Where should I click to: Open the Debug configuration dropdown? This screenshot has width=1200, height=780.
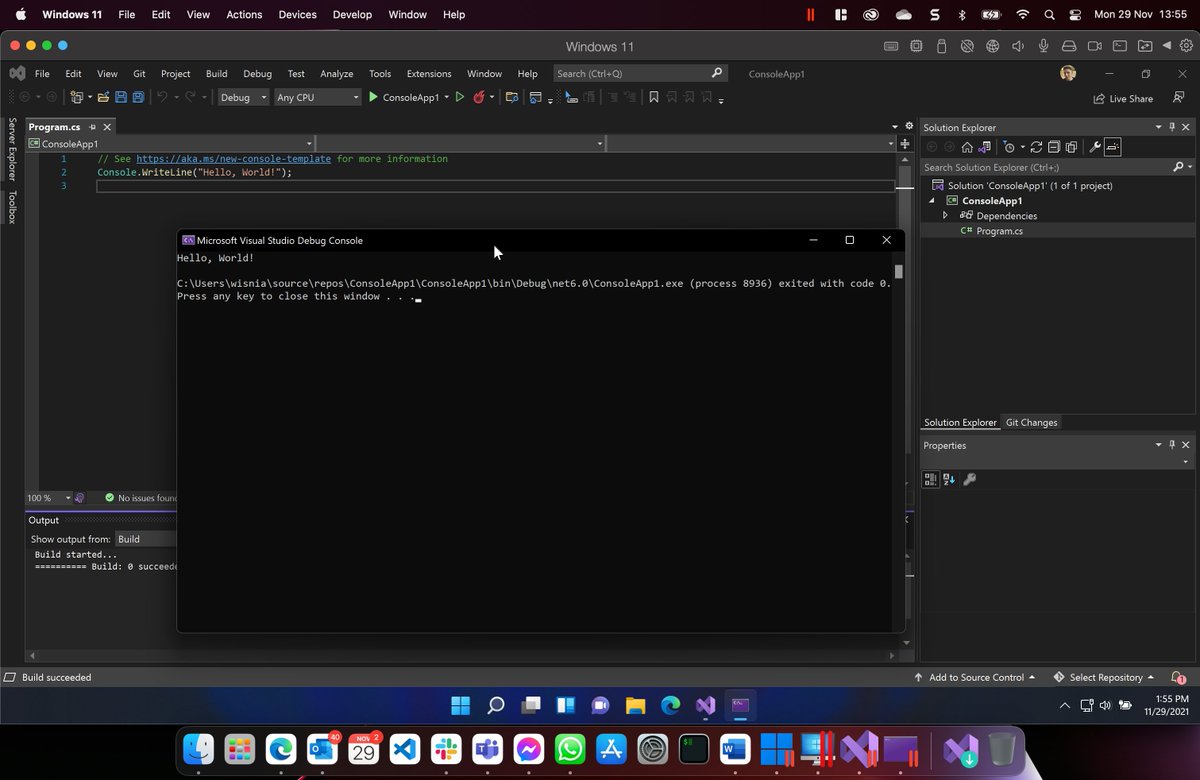click(243, 97)
